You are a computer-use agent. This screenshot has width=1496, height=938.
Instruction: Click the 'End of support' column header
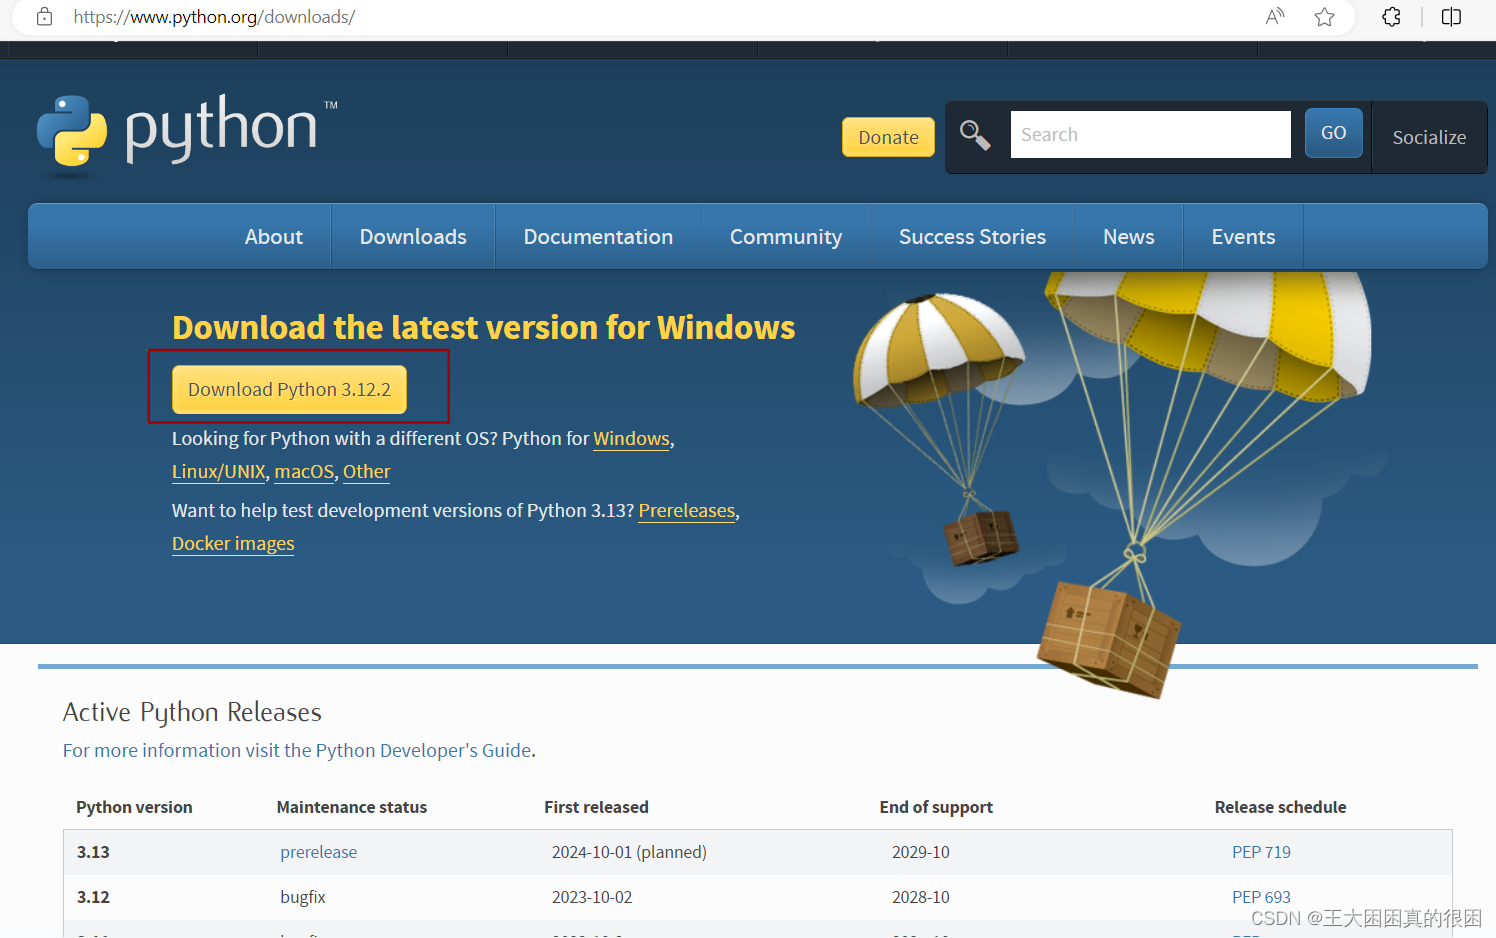click(936, 807)
